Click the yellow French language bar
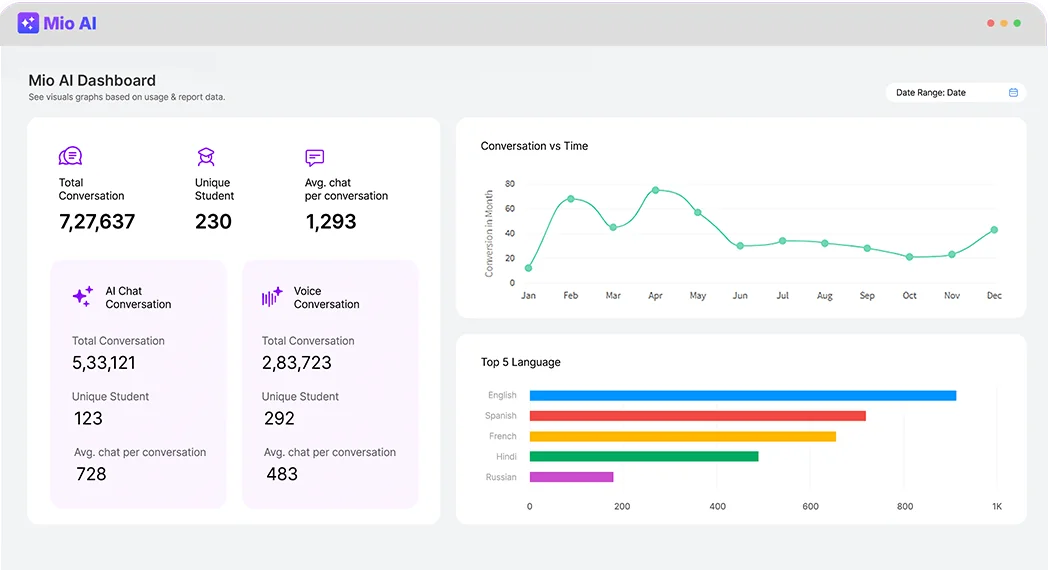 click(x=682, y=436)
